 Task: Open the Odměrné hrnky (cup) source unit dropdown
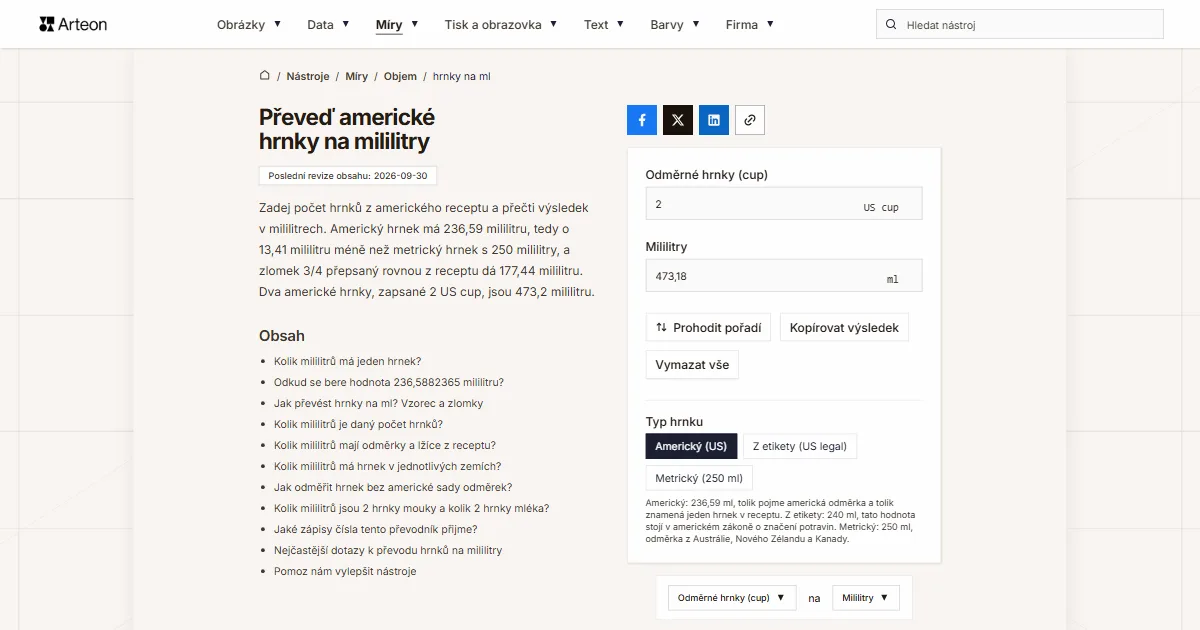click(x=733, y=598)
